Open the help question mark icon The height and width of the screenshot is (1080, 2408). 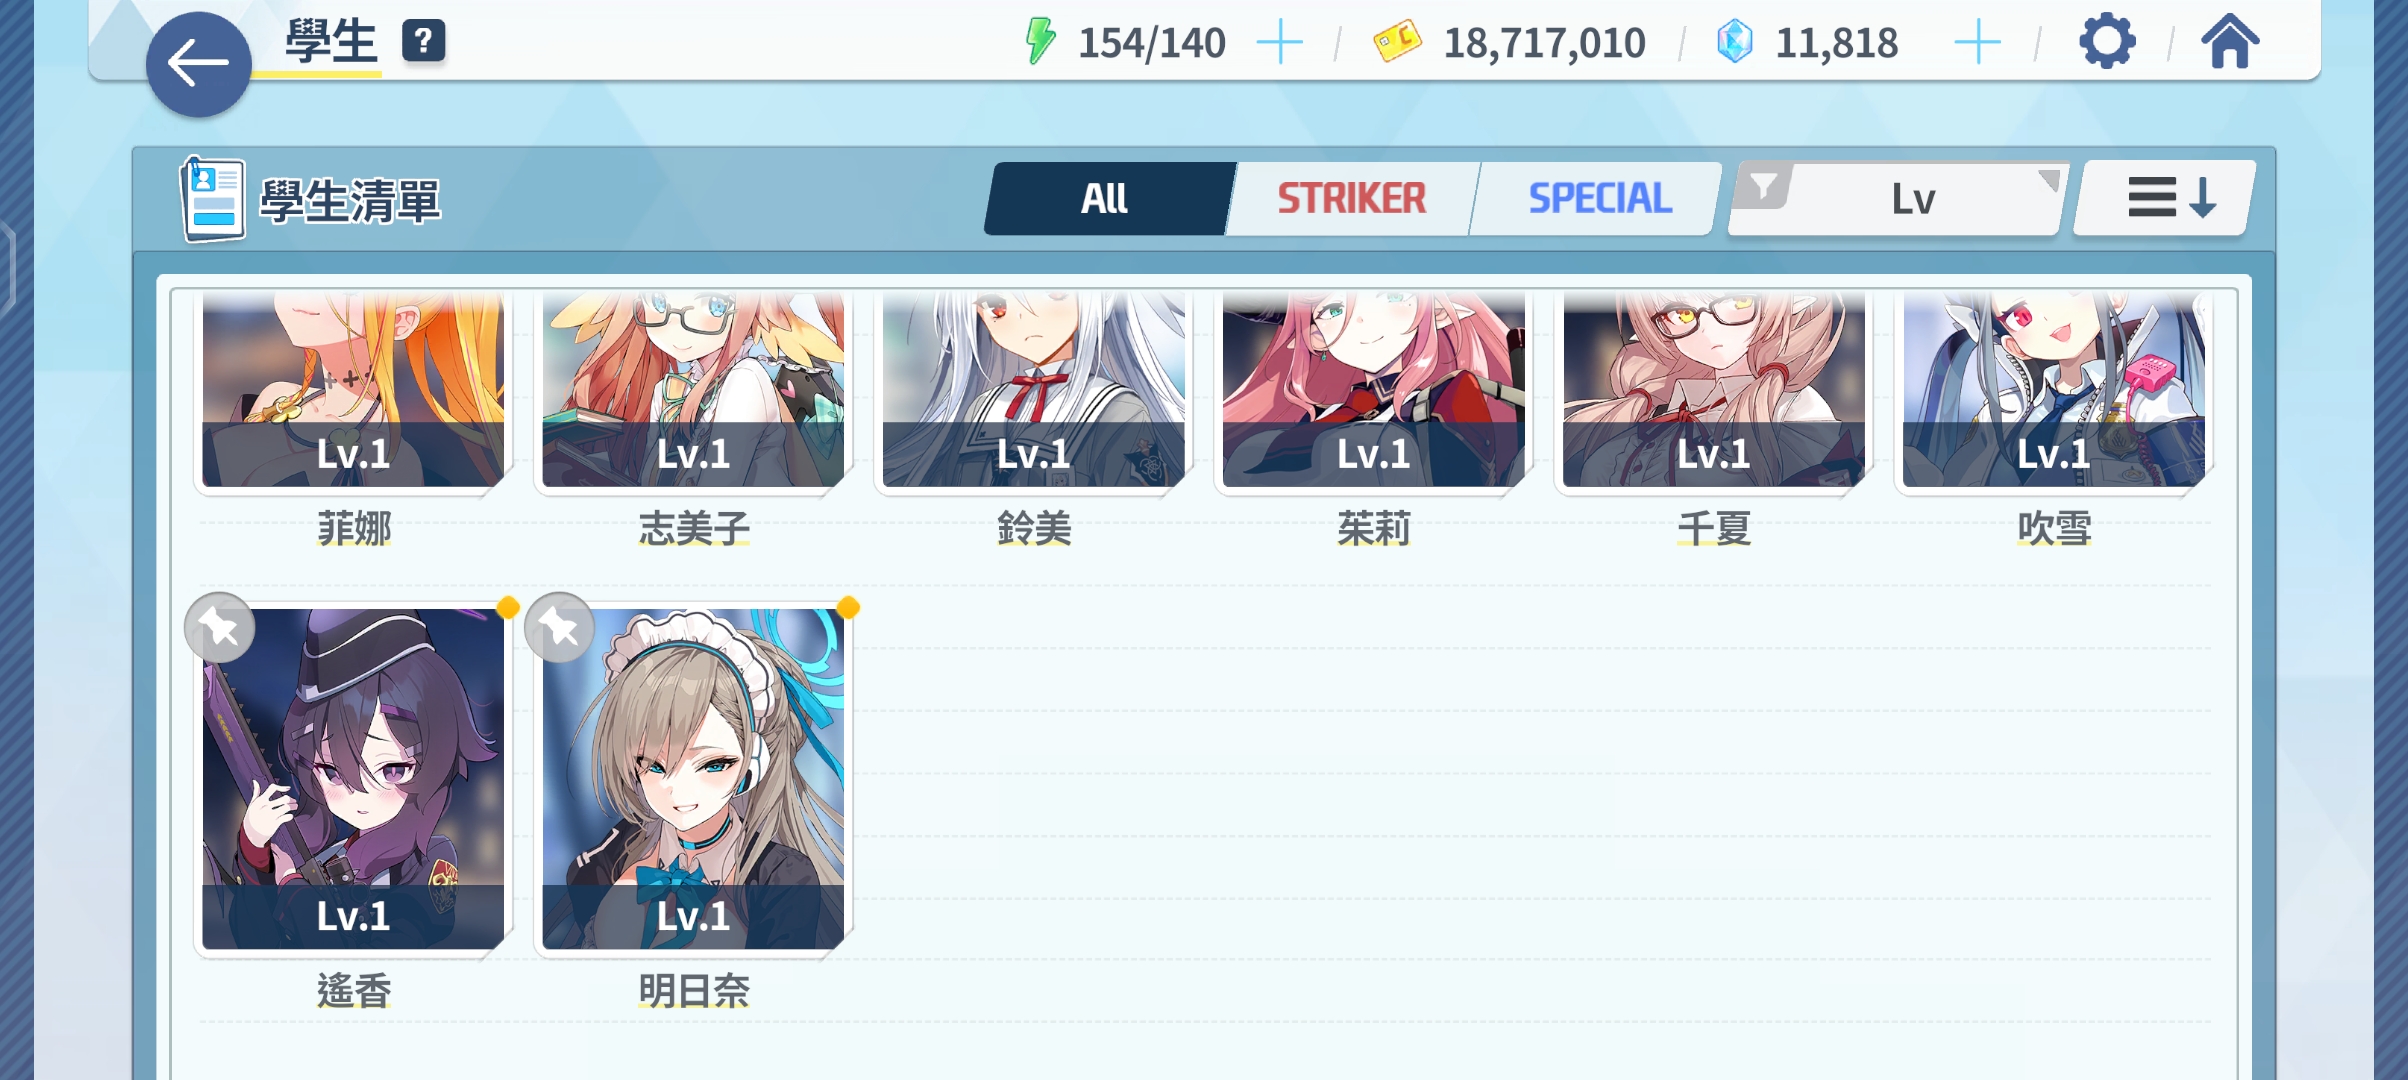coord(424,41)
